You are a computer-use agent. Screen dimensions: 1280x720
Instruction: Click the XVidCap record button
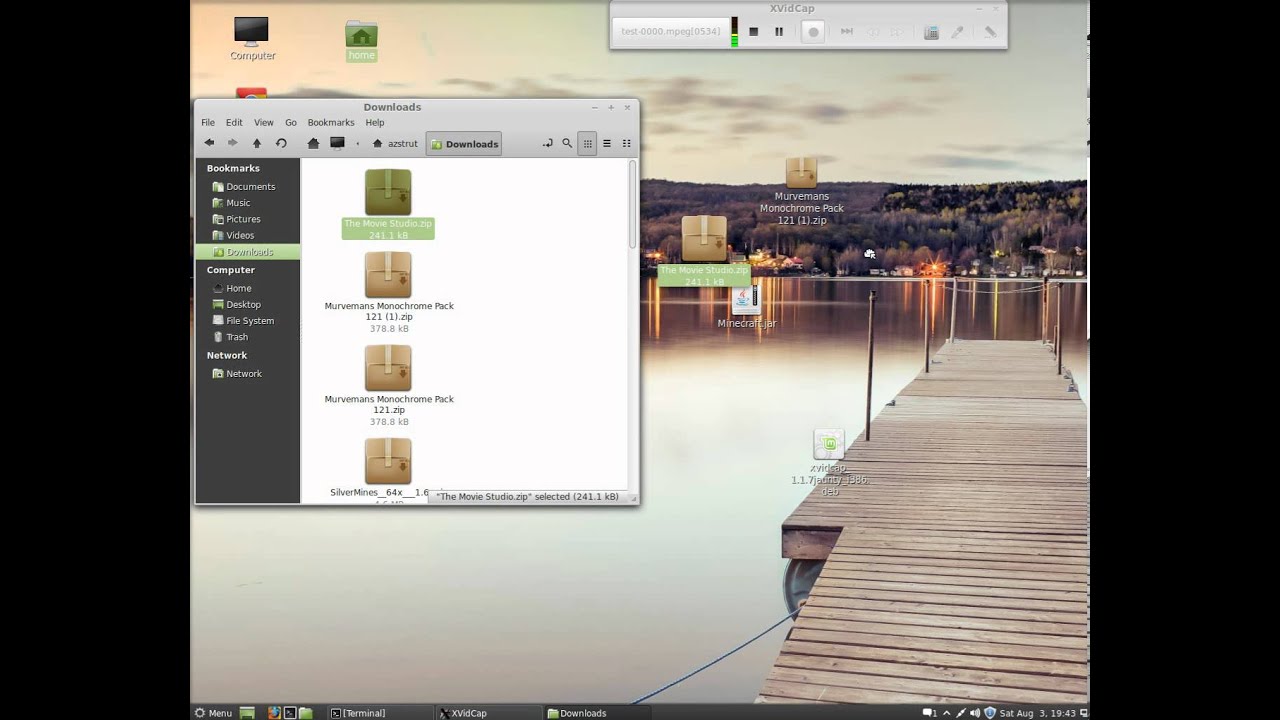pyautogui.click(x=813, y=32)
